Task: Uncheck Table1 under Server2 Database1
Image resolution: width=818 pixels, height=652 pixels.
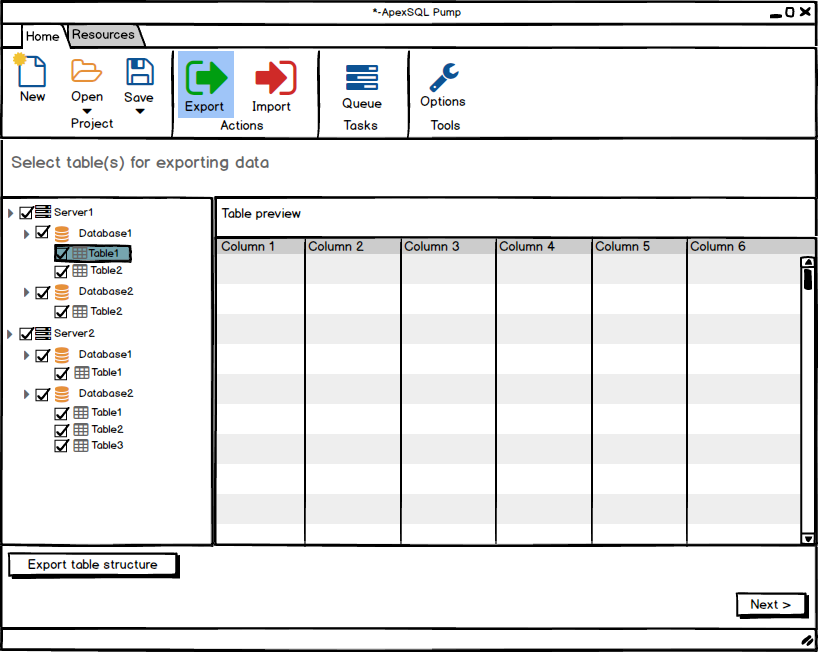Action: click(x=62, y=373)
